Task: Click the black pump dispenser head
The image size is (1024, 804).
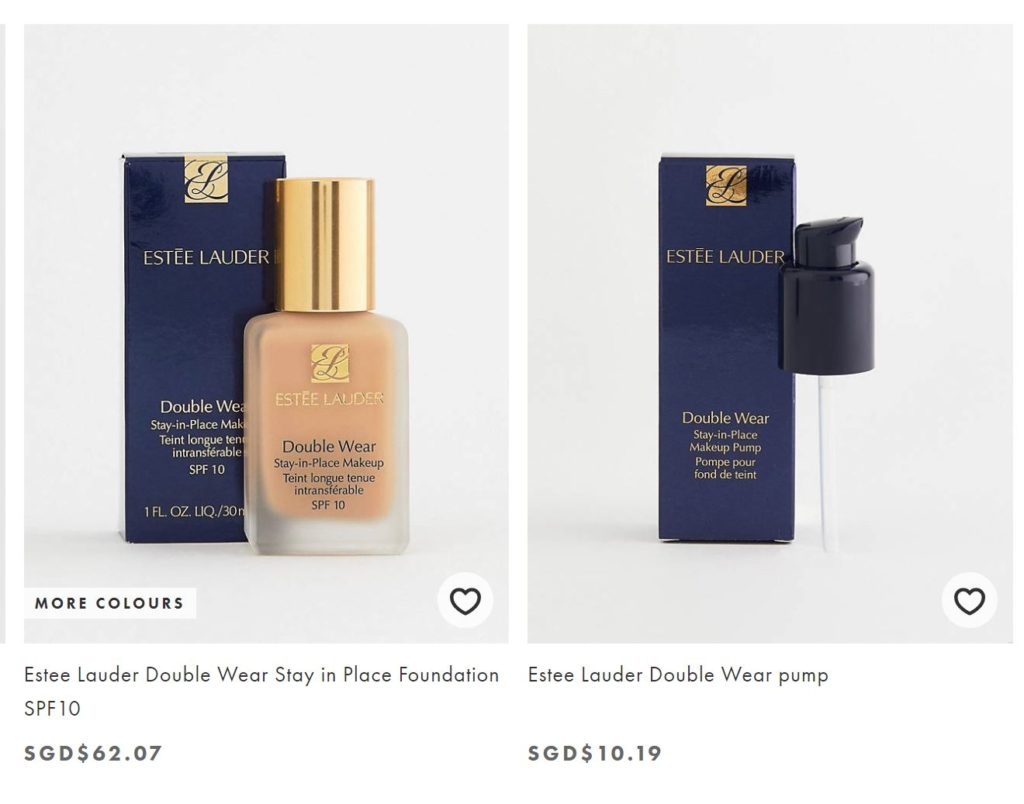Action: click(827, 297)
